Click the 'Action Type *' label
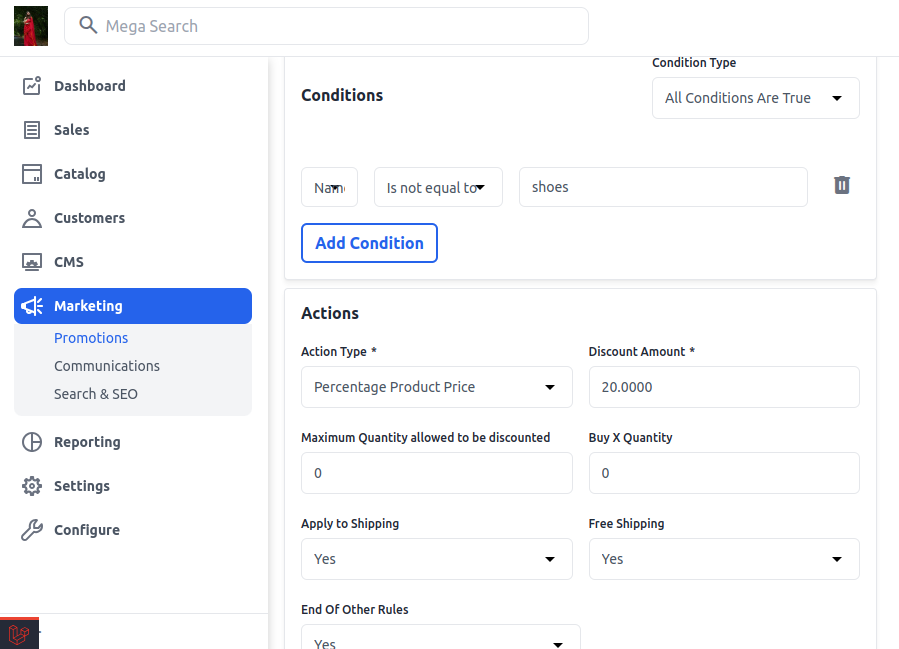Image resolution: width=899 pixels, height=649 pixels. tap(339, 351)
